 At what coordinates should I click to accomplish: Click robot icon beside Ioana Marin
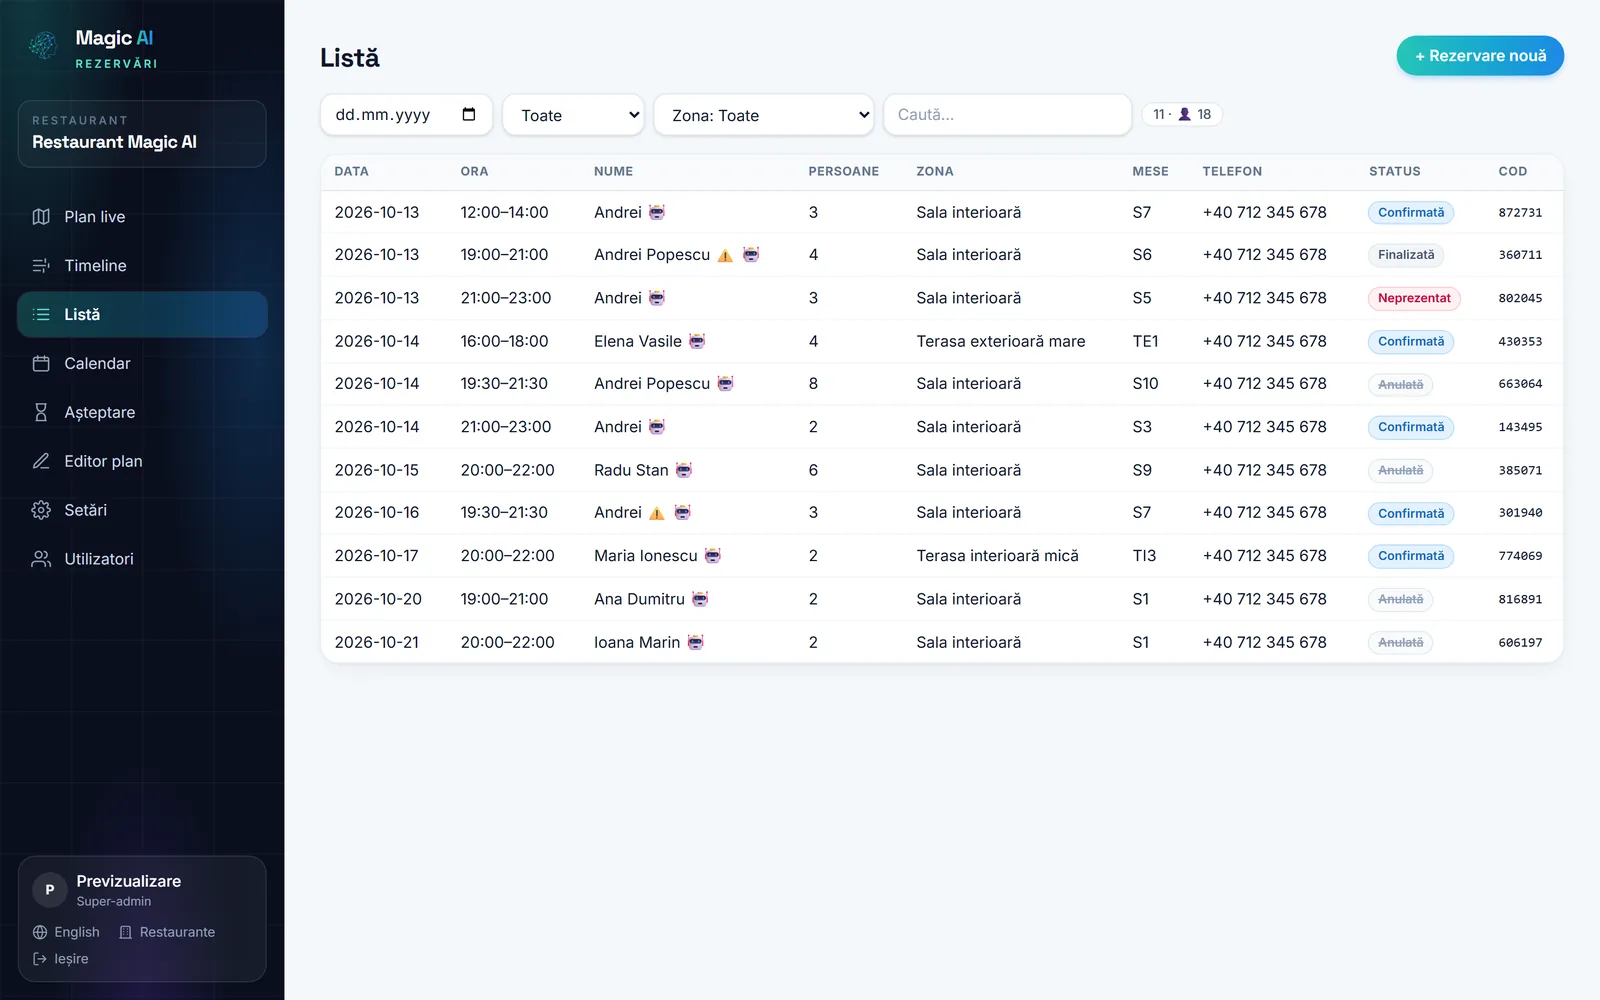tap(696, 642)
